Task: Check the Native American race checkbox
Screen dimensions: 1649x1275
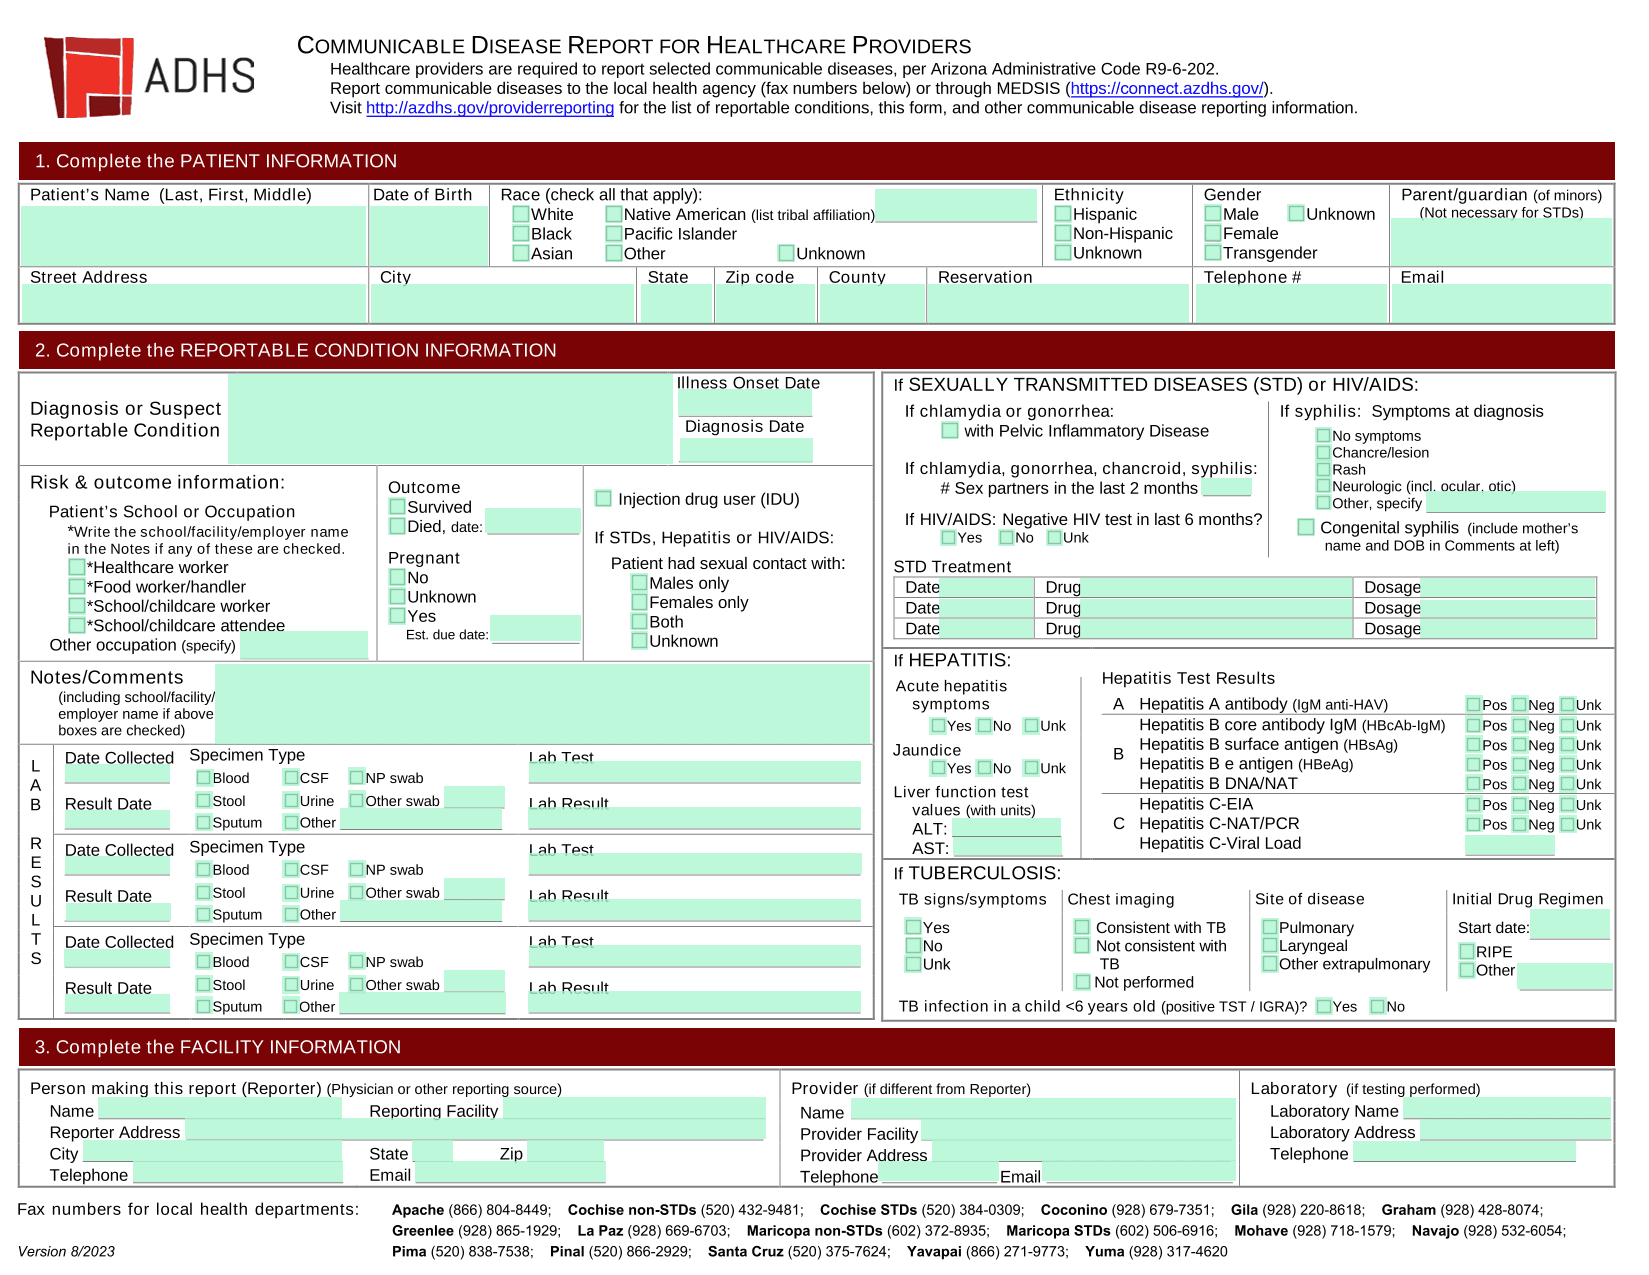Action: pyautogui.click(x=613, y=214)
